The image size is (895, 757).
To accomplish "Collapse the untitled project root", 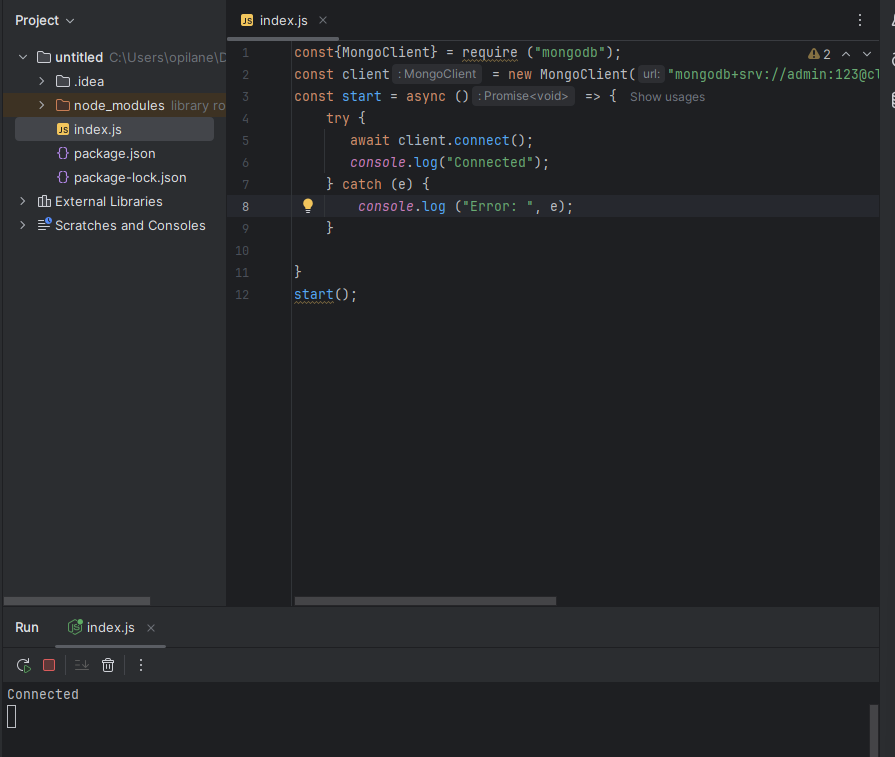I will tap(23, 57).
